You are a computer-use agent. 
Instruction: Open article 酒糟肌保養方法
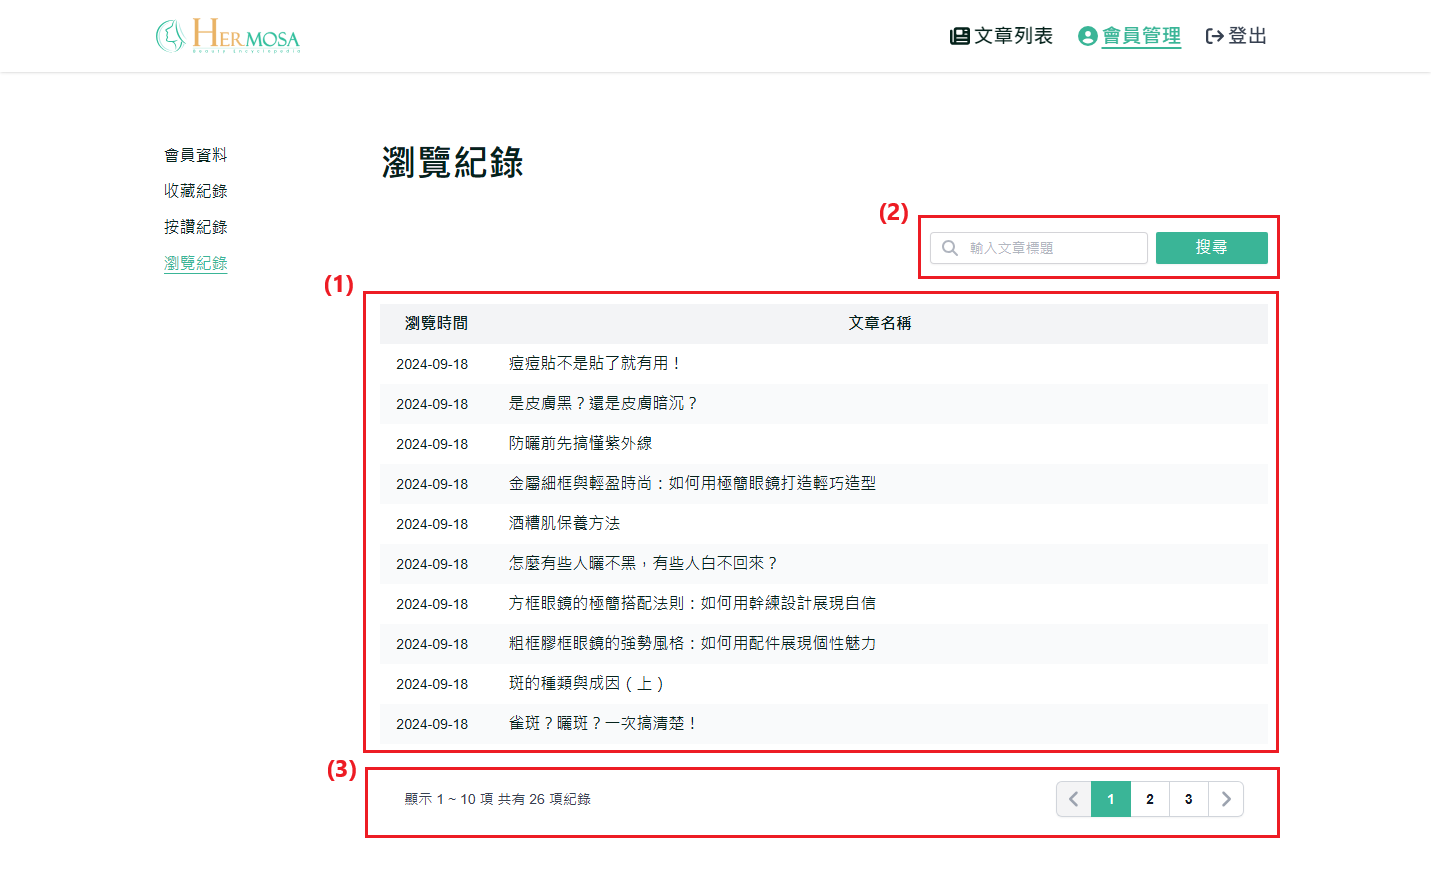564,523
